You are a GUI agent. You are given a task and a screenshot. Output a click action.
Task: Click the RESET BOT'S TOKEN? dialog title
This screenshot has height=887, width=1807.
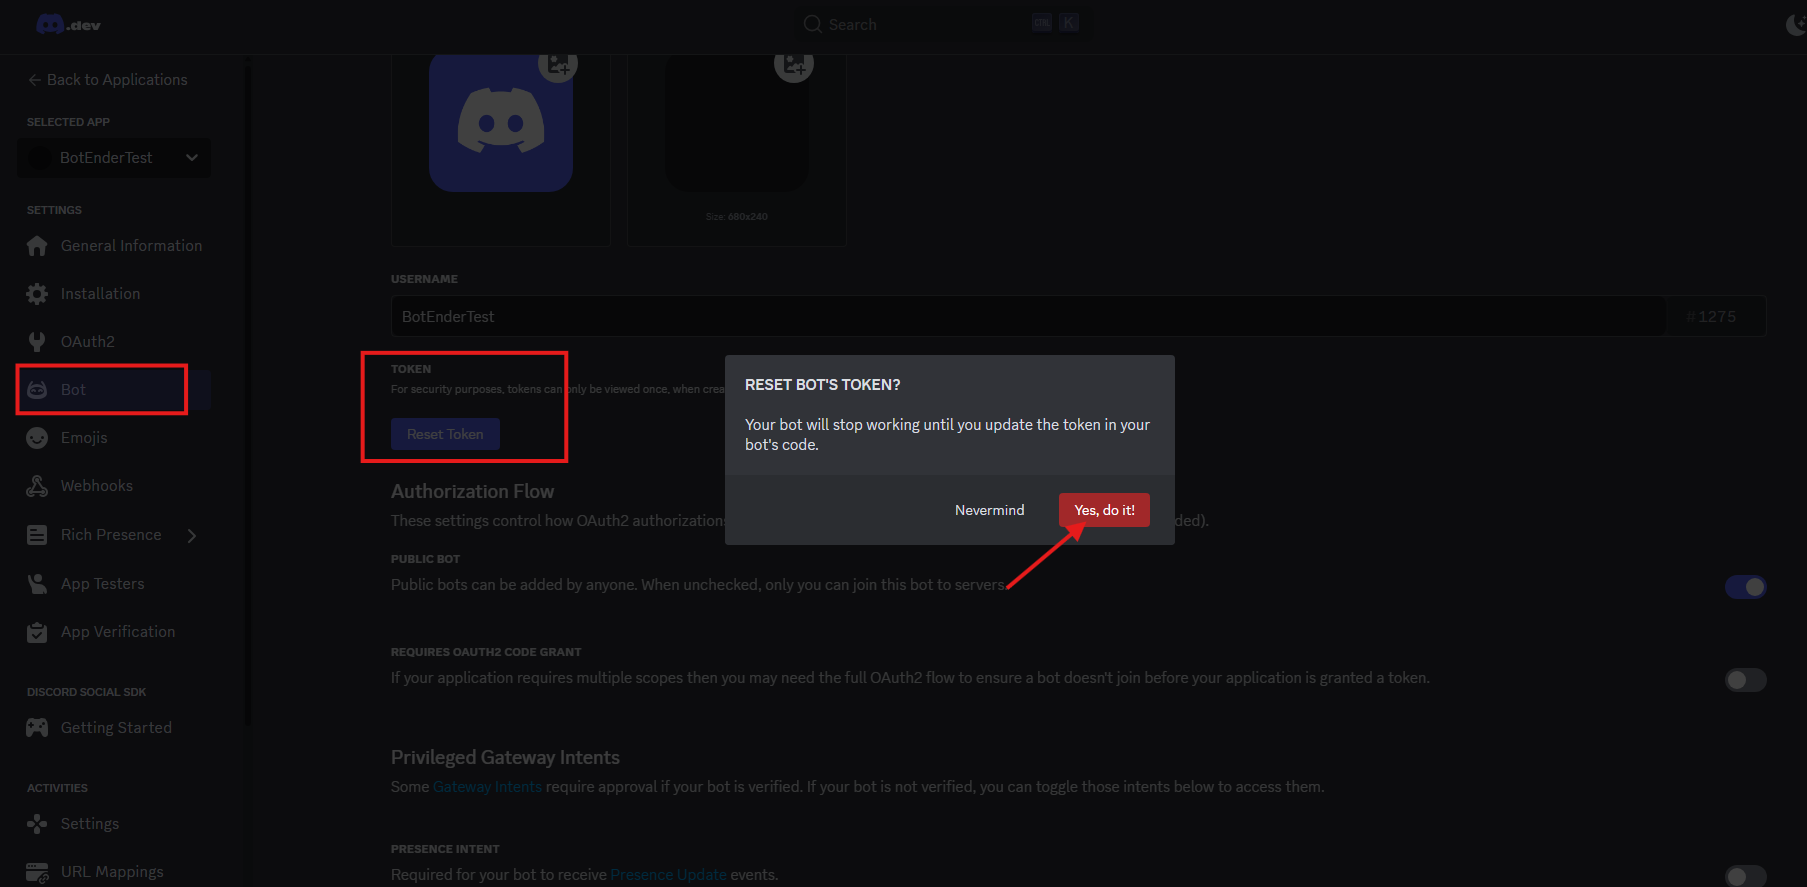point(823,385)
